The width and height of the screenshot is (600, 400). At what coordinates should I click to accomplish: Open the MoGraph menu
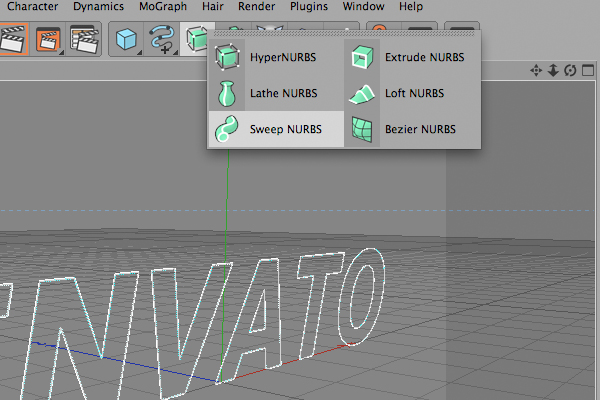163,7
